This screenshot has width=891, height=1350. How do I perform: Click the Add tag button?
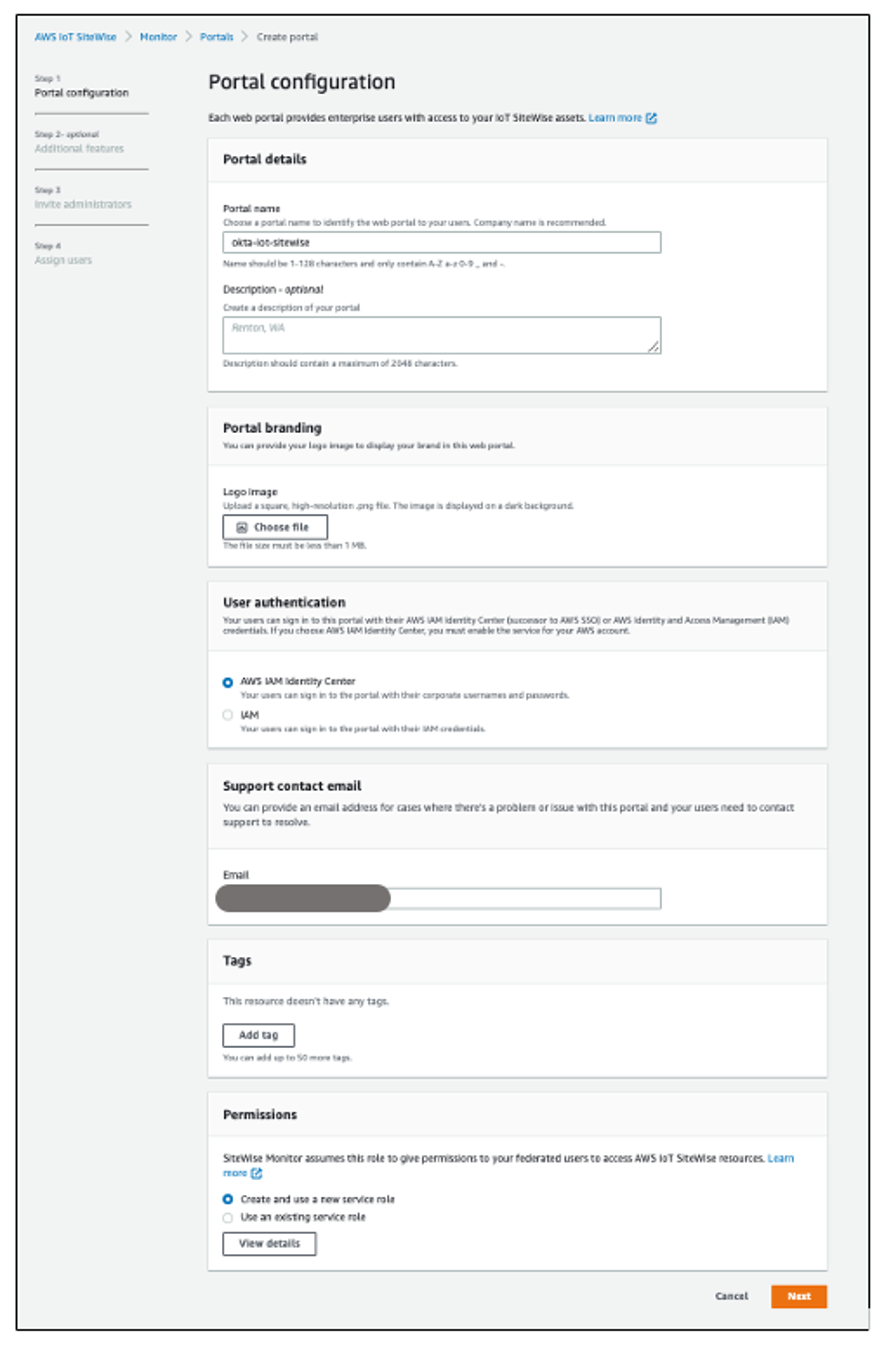tap(257, 1035)
